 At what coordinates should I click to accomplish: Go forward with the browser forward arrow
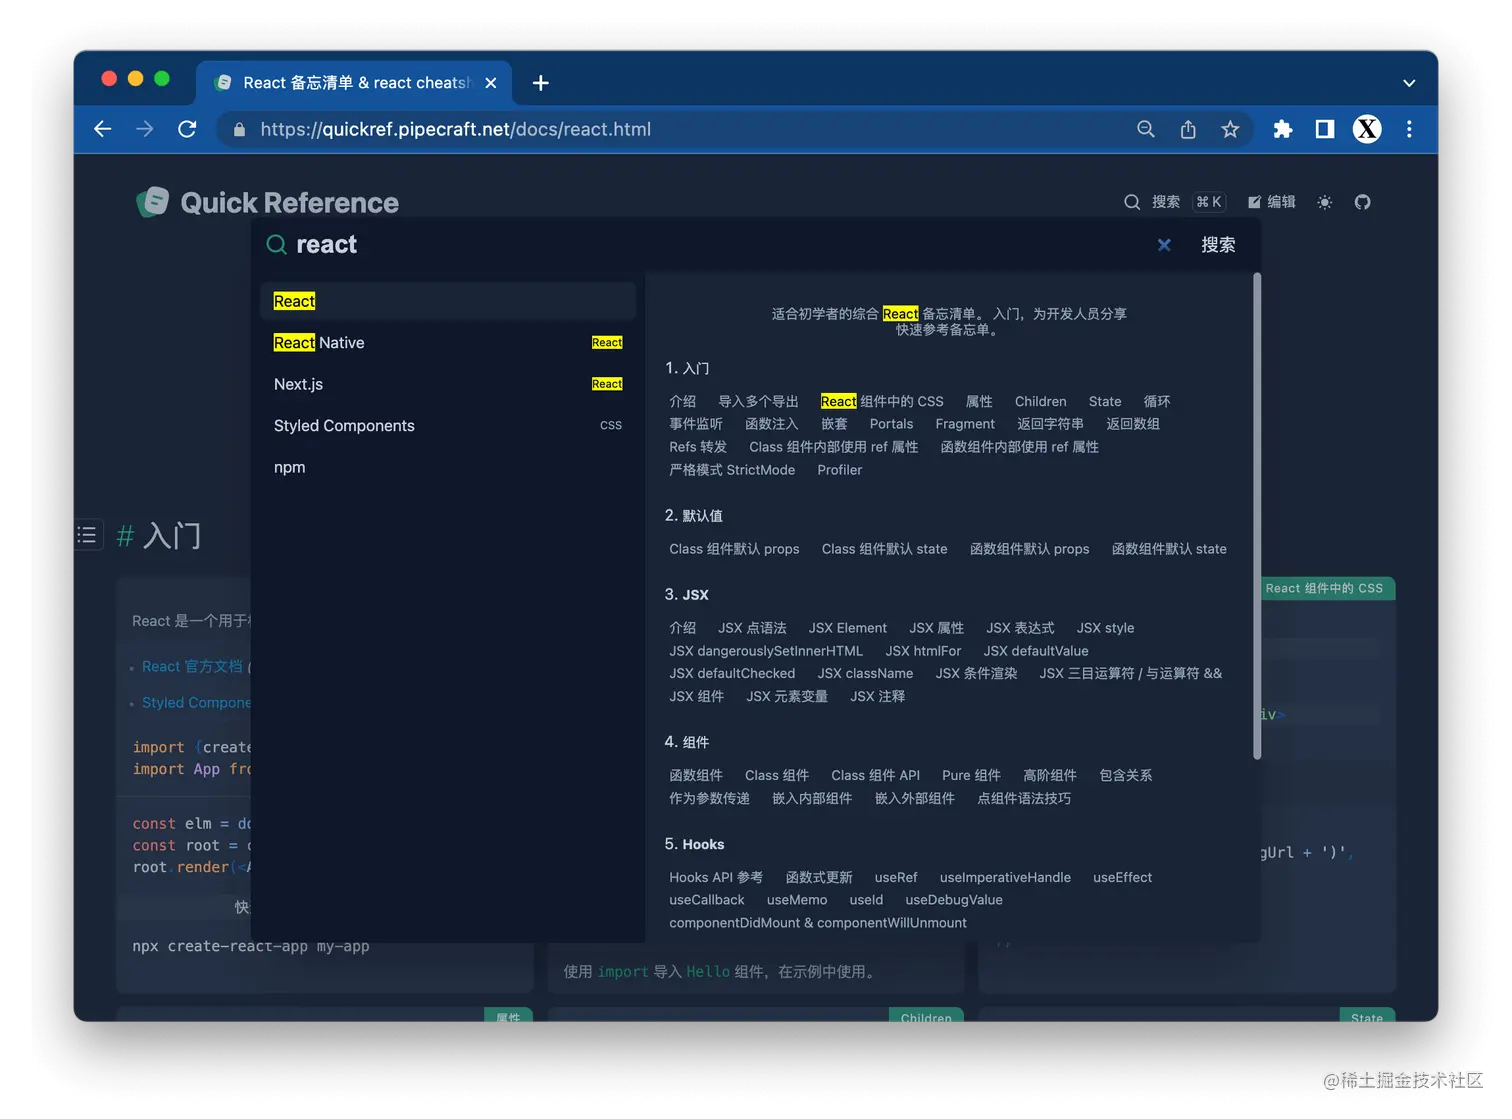(x=145, y=129)
